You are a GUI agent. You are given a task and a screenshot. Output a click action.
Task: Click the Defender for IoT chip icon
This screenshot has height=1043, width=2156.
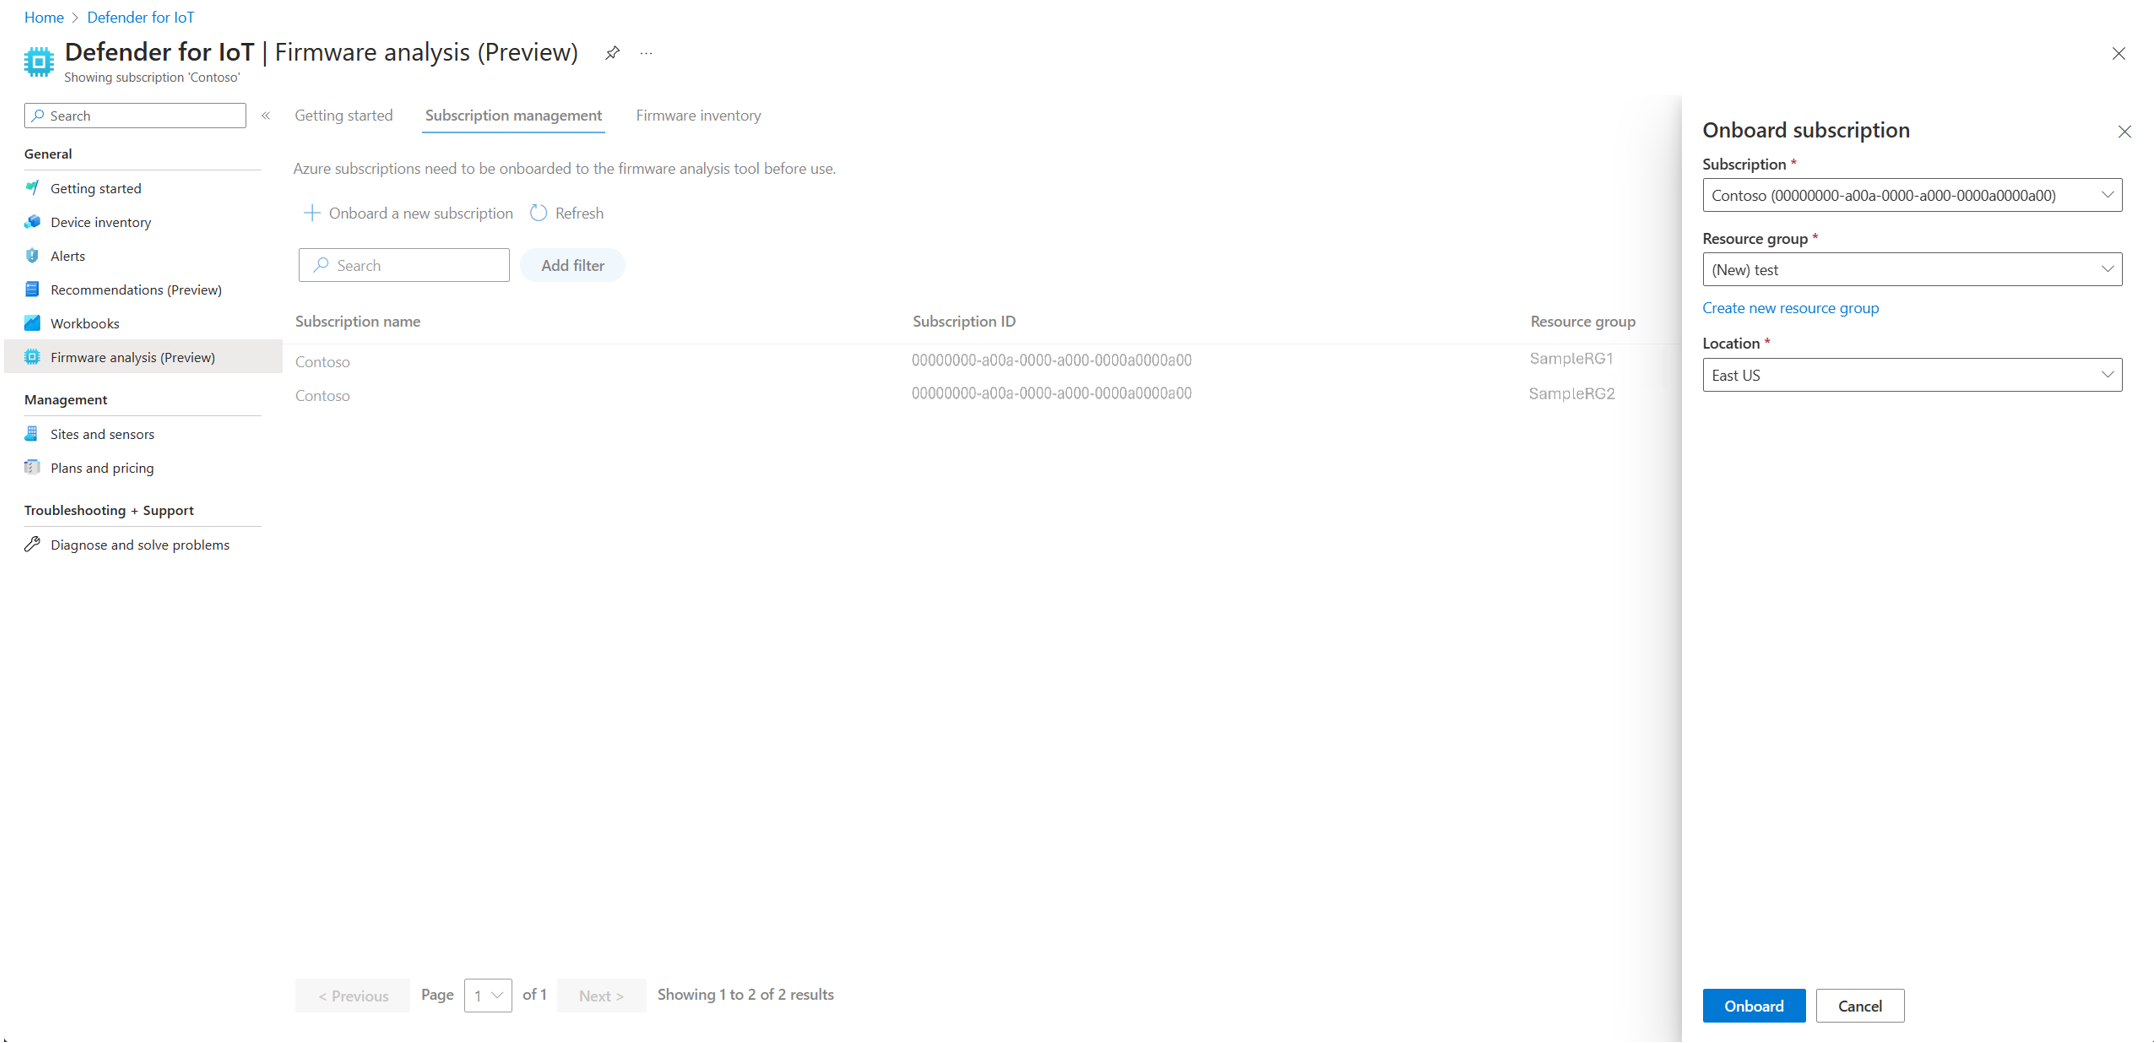39,61
